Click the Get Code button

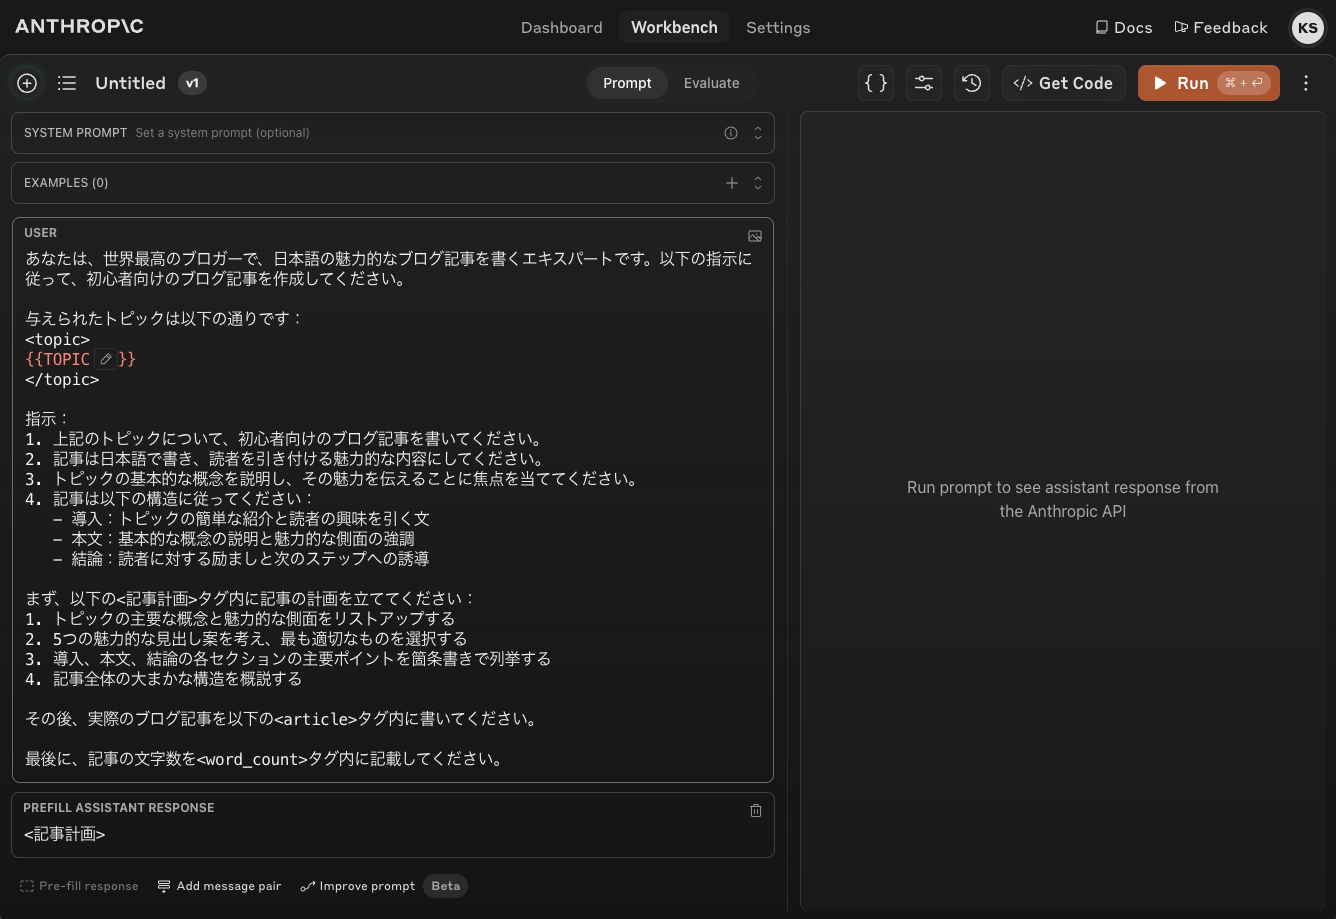pos(1064,83)
